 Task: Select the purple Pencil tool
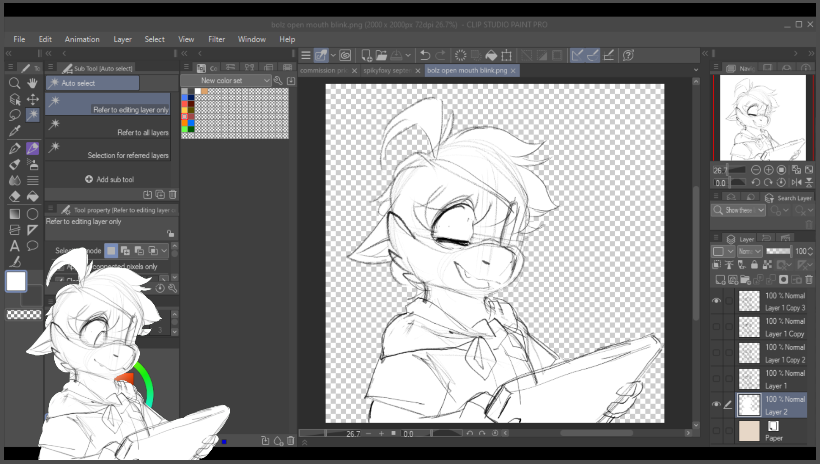[x=32, y=149]
